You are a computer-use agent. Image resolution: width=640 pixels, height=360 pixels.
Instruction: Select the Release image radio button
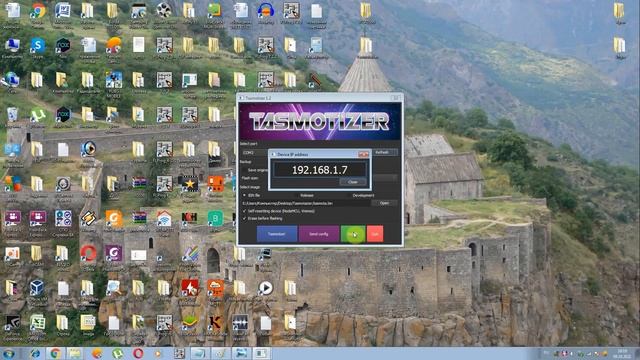297,196
